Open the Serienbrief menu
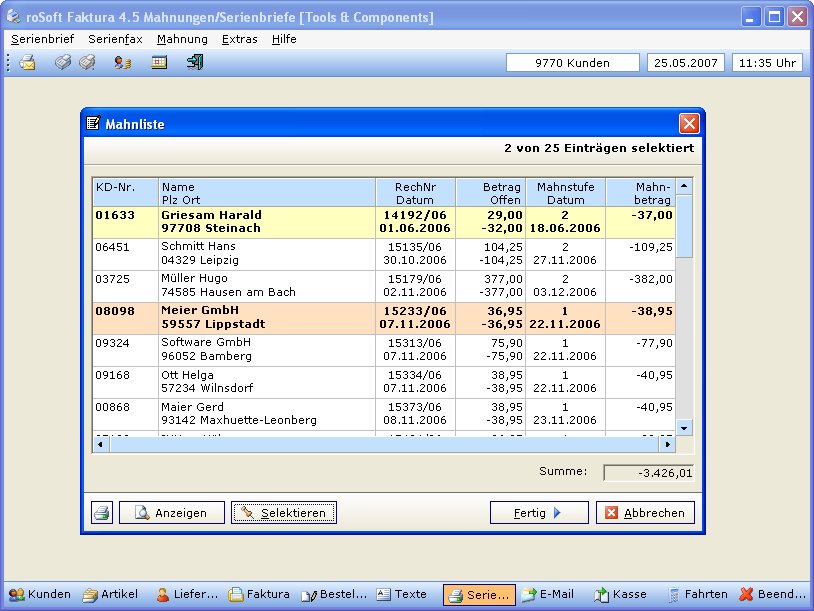The height and width of the screenshot is (611, 814). pyautogui.click(x=42, y=39)
